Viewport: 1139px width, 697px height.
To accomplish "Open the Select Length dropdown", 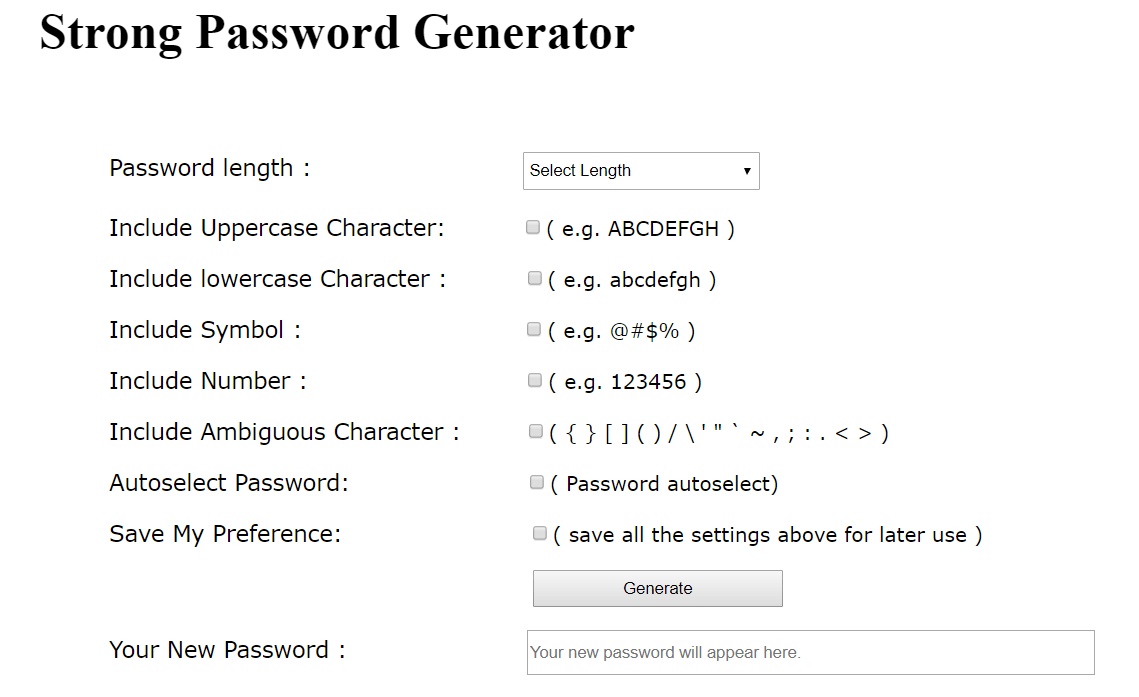I will pyautogui.click(x=641, y=171).
